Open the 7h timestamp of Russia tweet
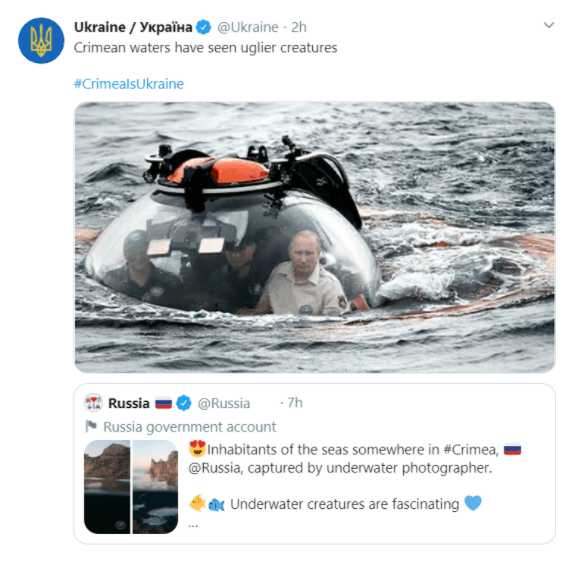Viewport: 588px width, 563px height. click(295, 403)
